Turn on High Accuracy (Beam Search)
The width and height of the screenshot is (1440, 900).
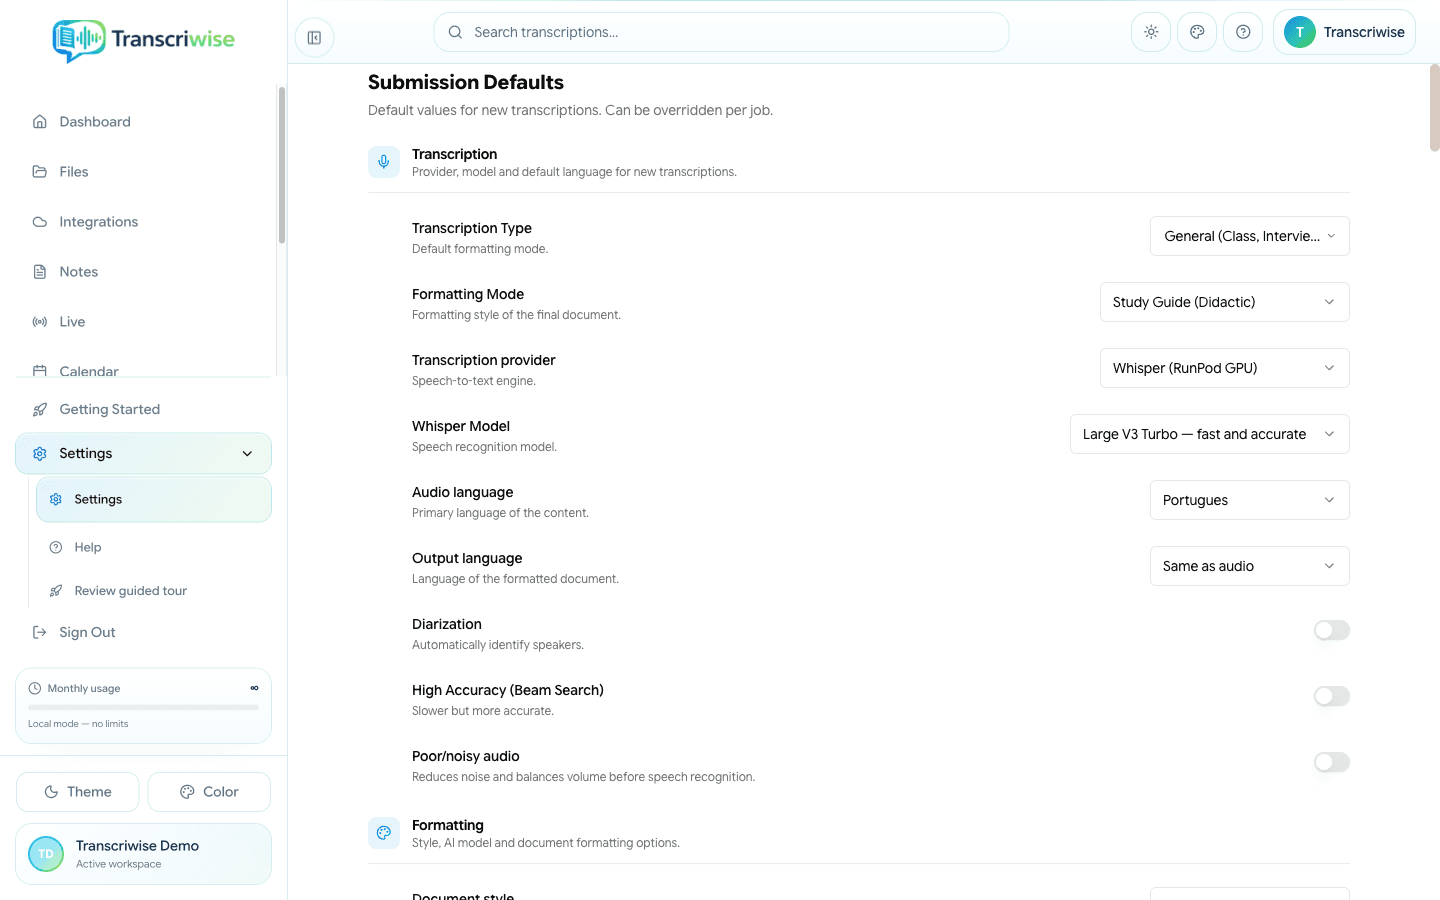point(1332,696)
